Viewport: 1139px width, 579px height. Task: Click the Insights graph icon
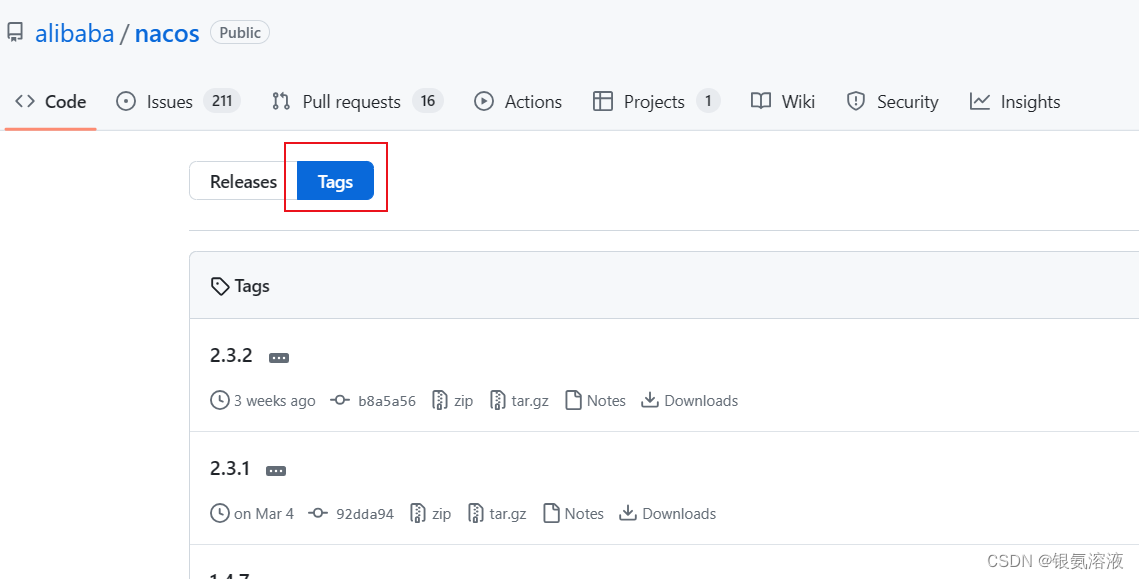point(980,101)
